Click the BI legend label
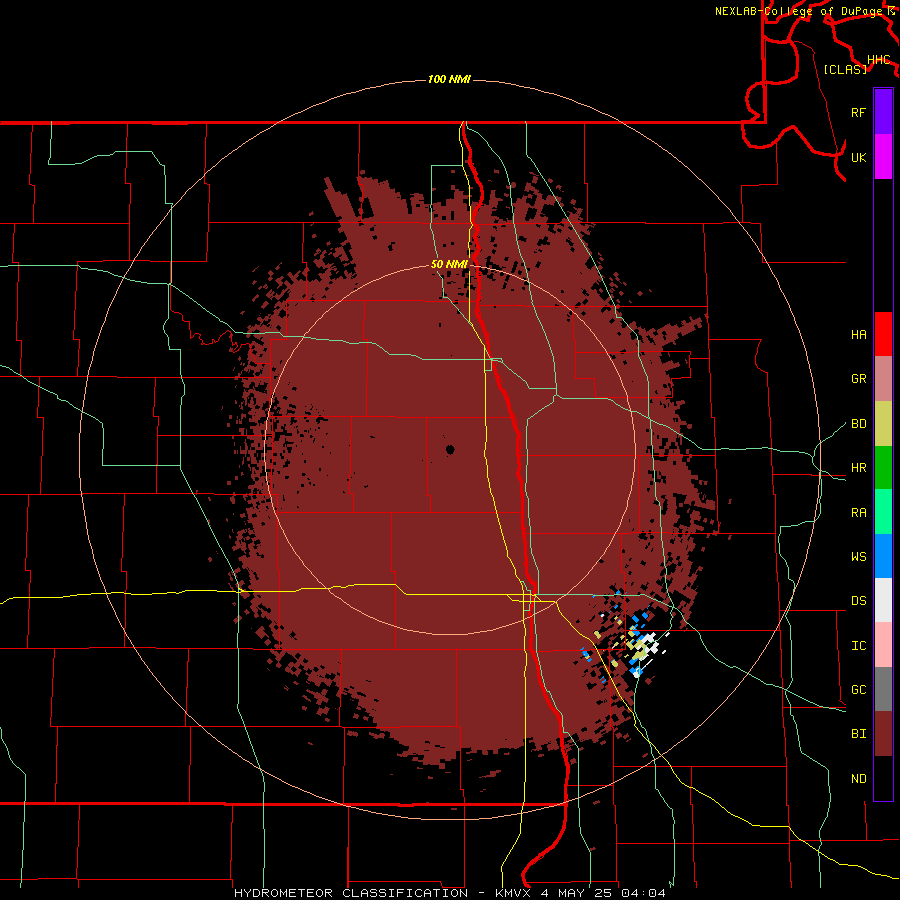 click(x=858, y=734)
